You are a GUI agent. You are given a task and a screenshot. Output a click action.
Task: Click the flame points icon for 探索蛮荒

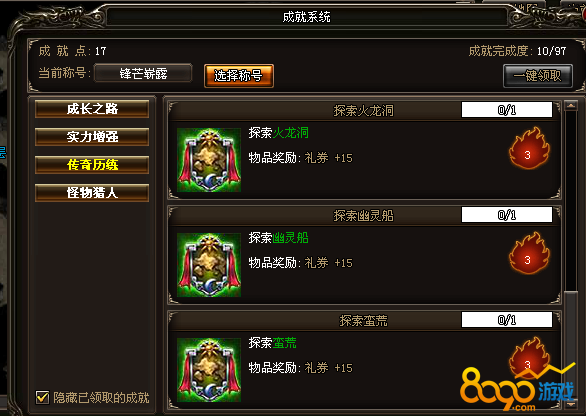[x=529, y=357]
